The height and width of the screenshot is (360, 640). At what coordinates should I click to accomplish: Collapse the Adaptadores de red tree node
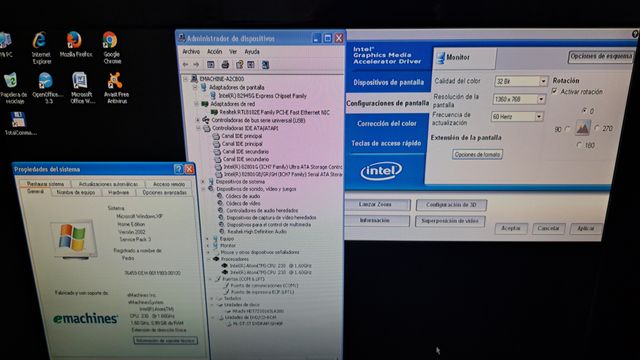click(x=197, y=104)
